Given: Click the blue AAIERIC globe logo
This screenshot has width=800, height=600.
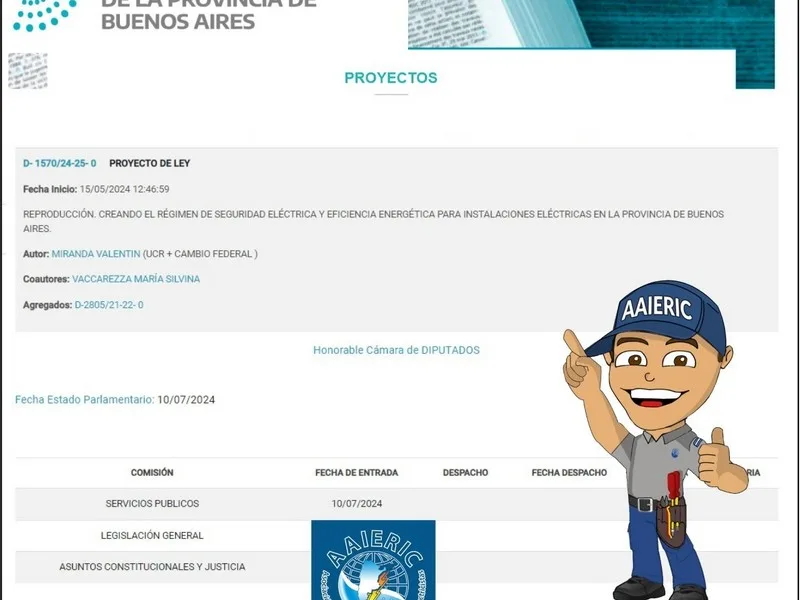Looking at the screenshot, I should (373, 560).
